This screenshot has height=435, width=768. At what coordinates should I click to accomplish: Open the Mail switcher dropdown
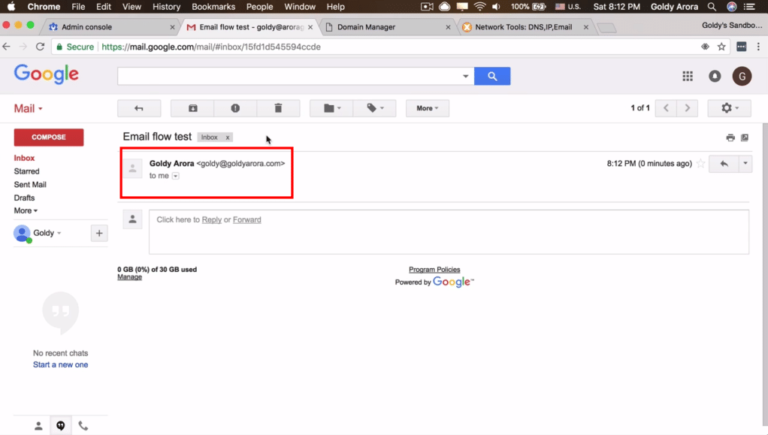click(28, 109)
